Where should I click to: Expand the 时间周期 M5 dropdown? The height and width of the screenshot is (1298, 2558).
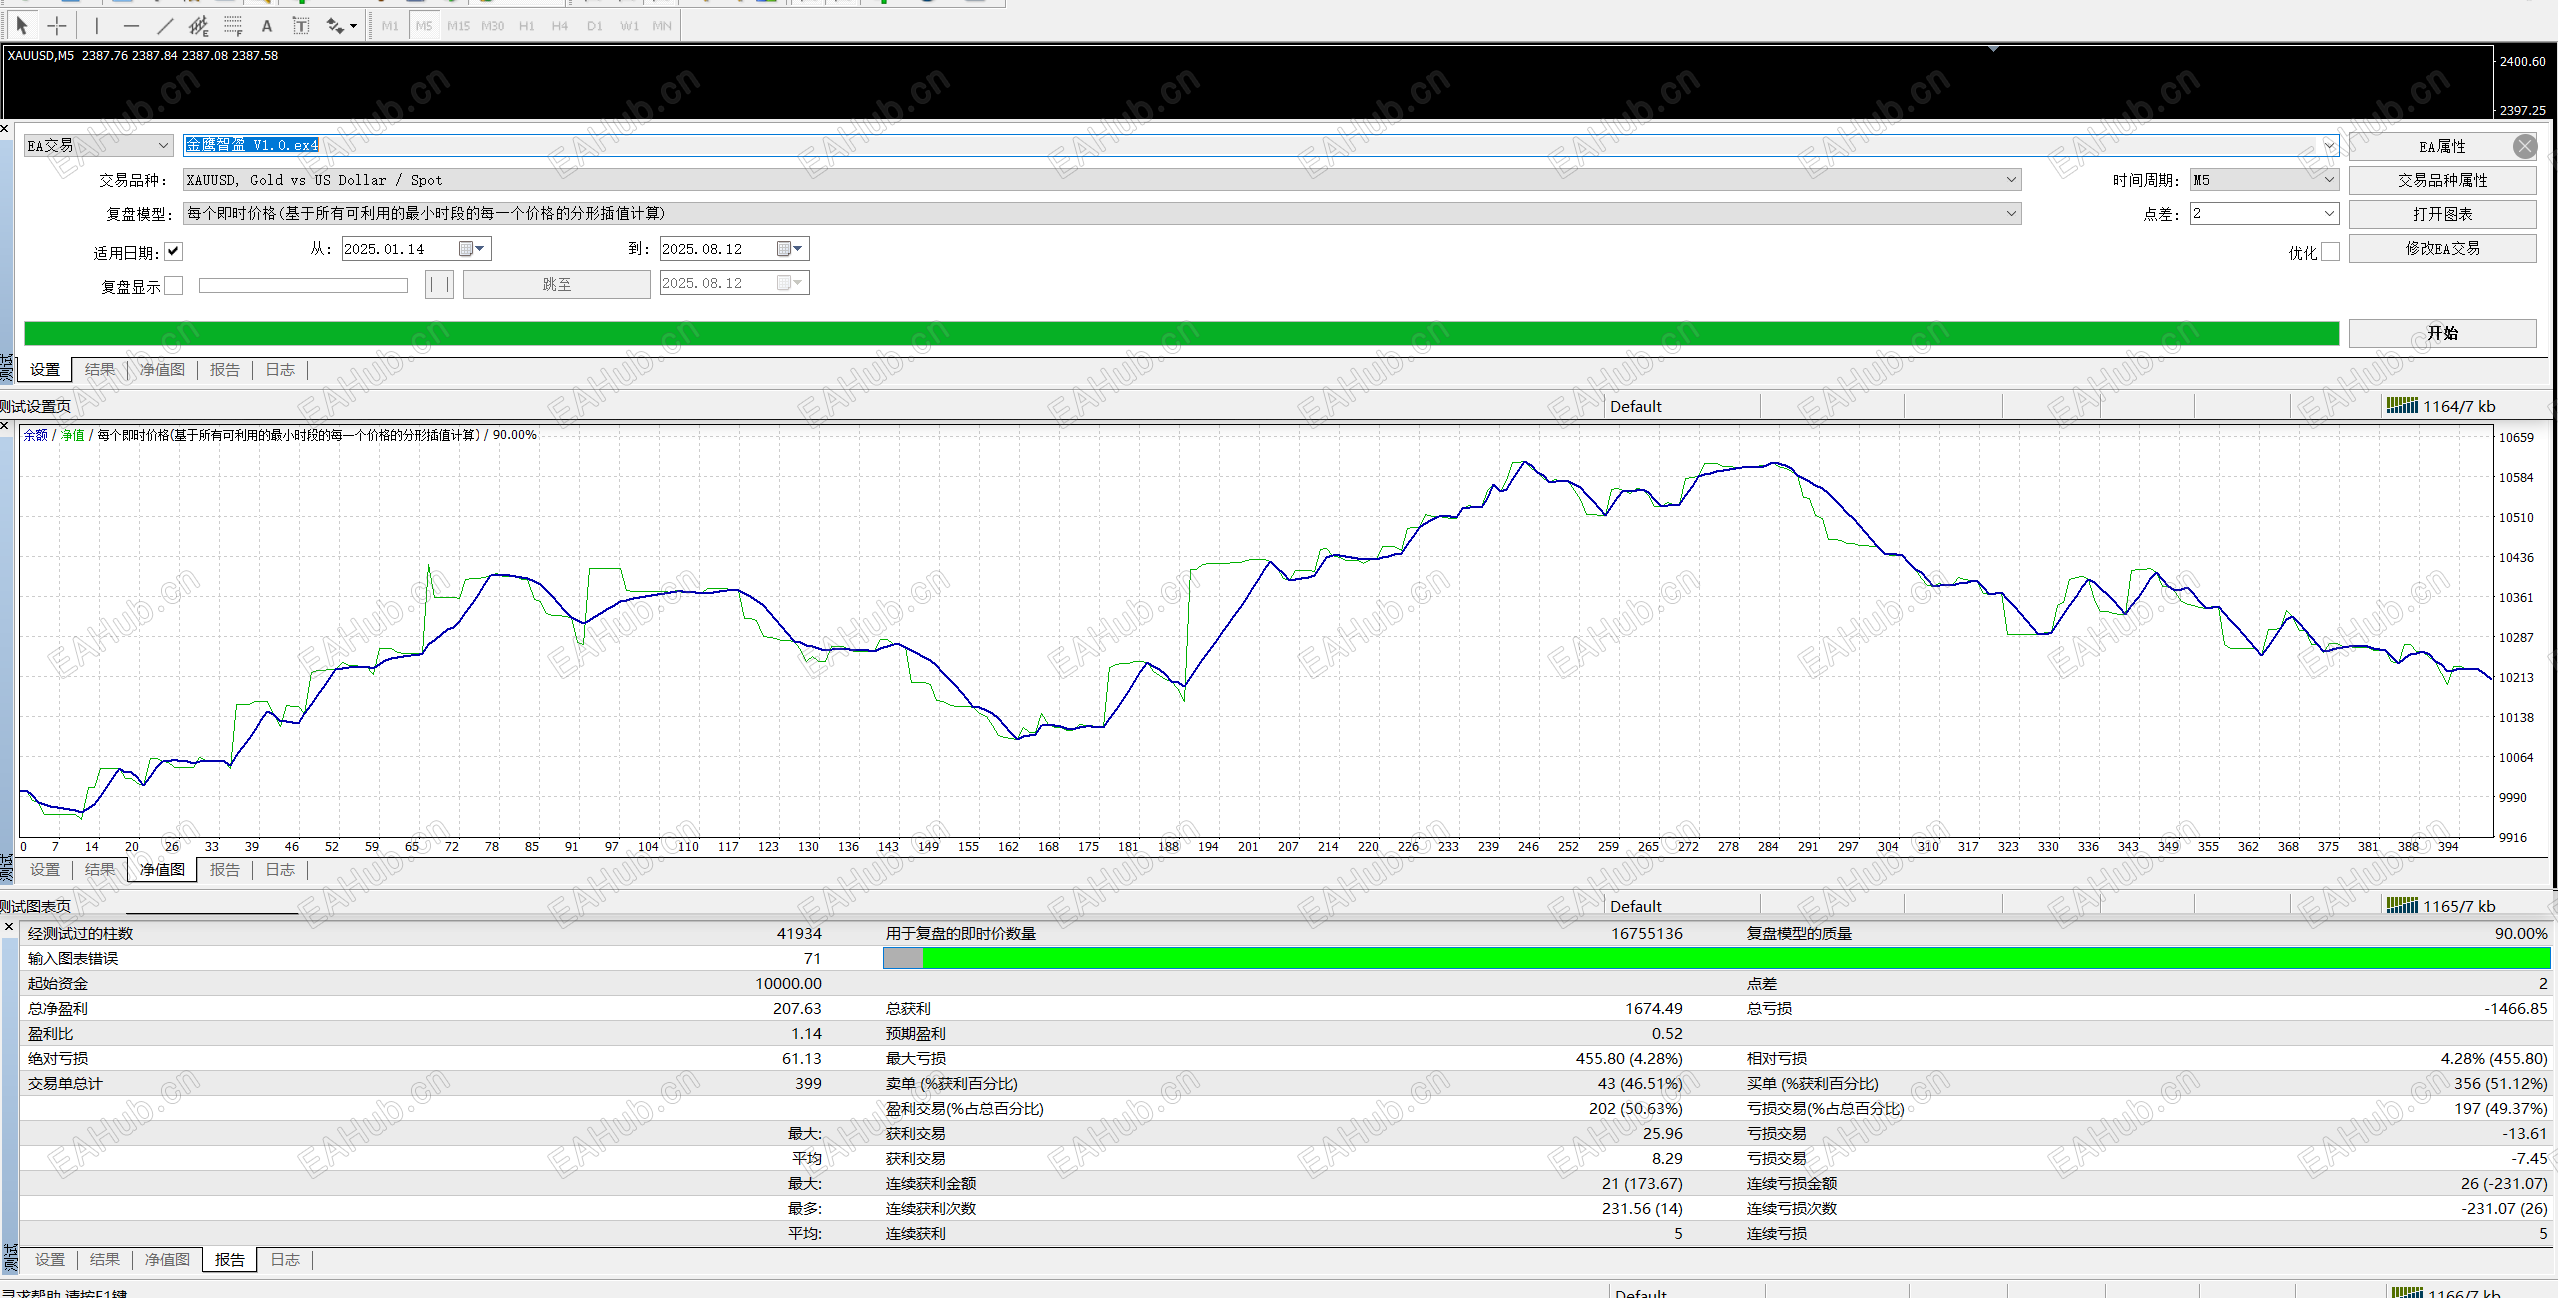tap(2328, 180)
